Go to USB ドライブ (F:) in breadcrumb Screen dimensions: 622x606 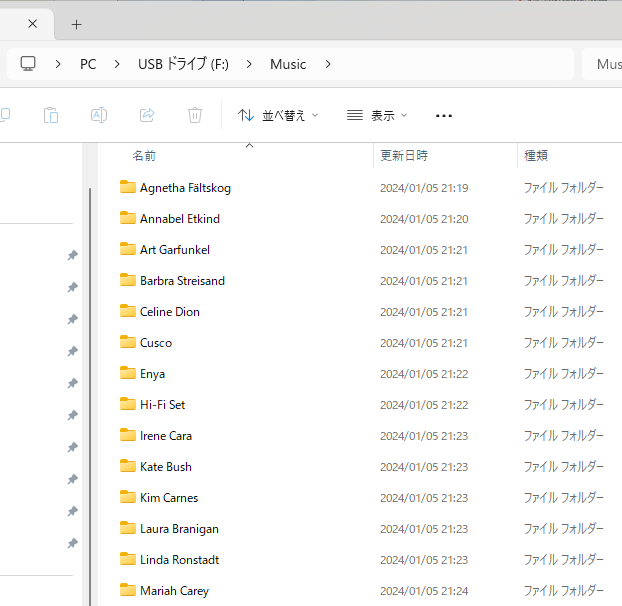click(x=183, y=64)
